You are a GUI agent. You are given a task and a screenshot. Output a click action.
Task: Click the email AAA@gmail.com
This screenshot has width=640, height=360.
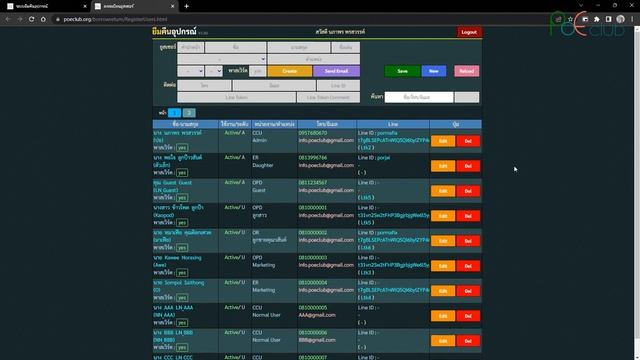[x=317, y=315]
